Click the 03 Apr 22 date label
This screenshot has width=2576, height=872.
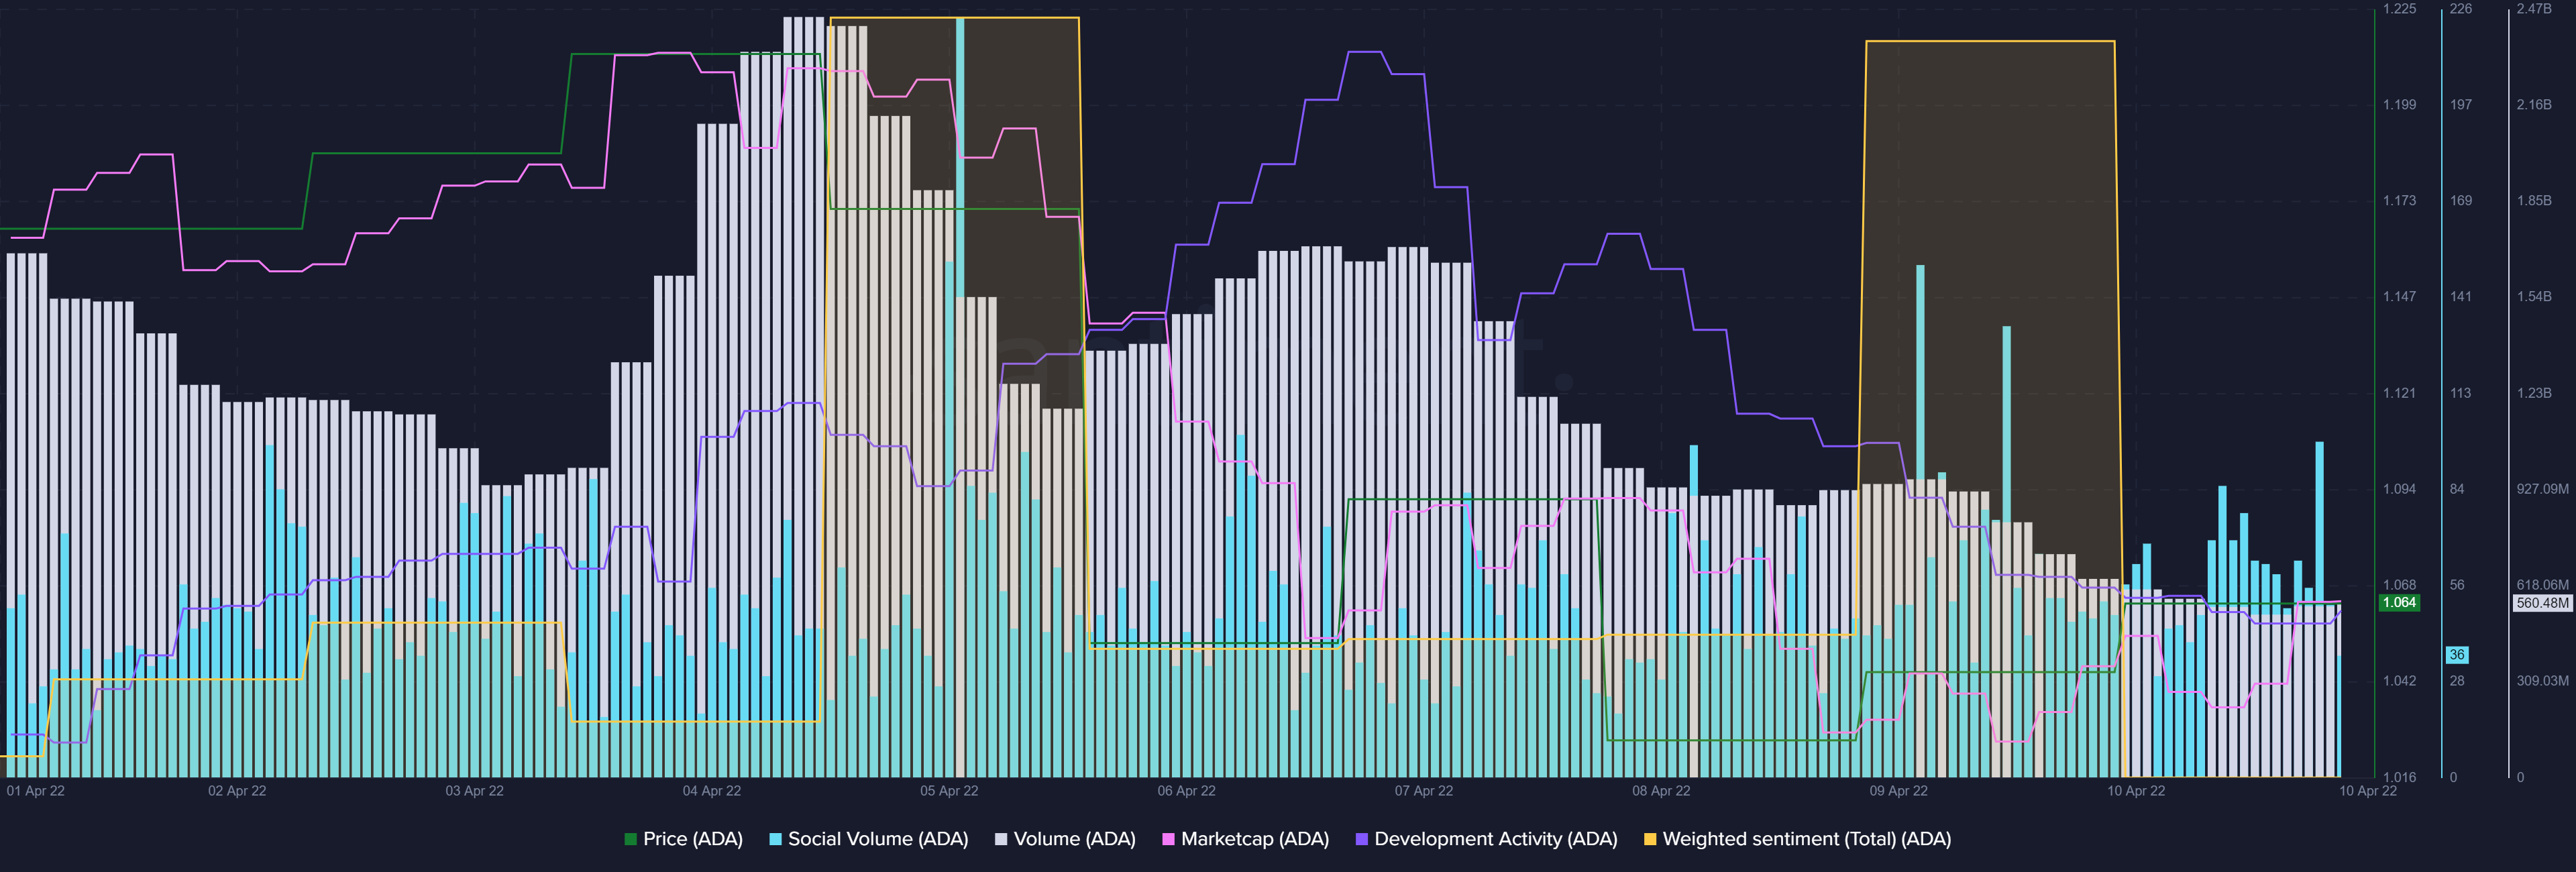pos(475,791)
